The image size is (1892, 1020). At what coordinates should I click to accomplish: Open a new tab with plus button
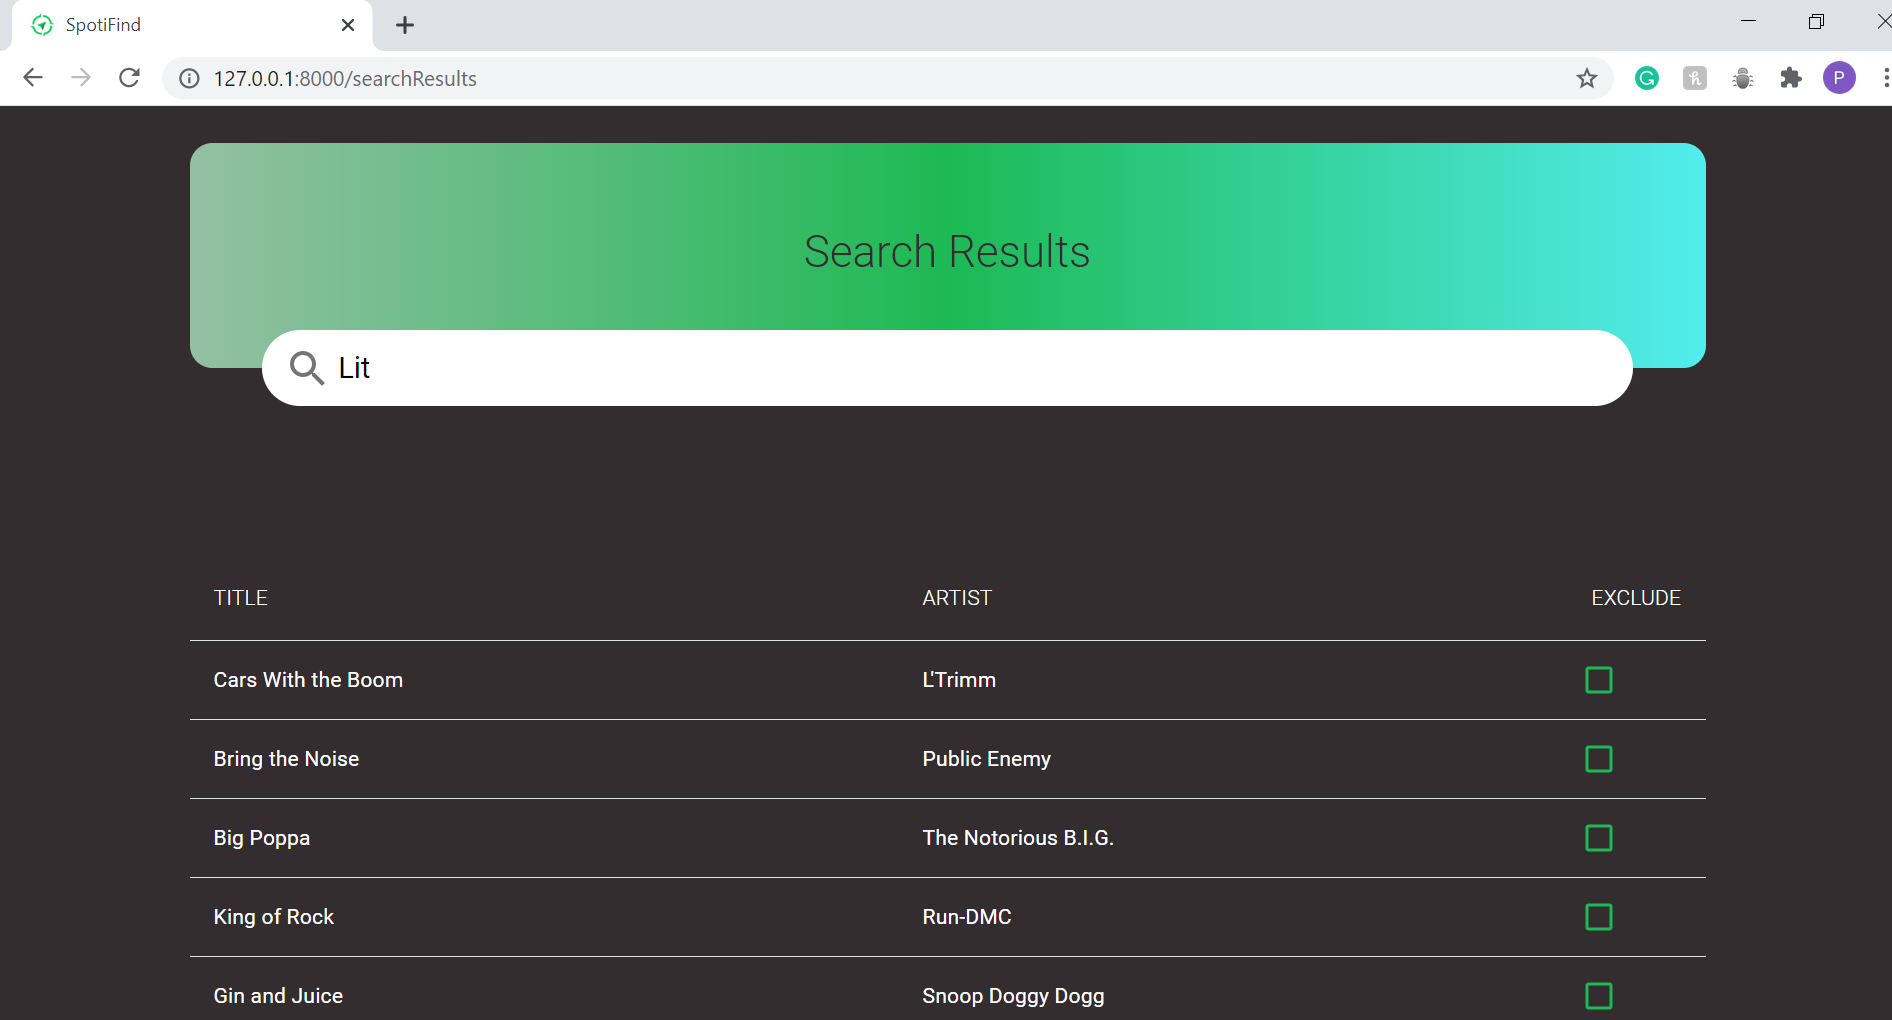click(405, 25)
